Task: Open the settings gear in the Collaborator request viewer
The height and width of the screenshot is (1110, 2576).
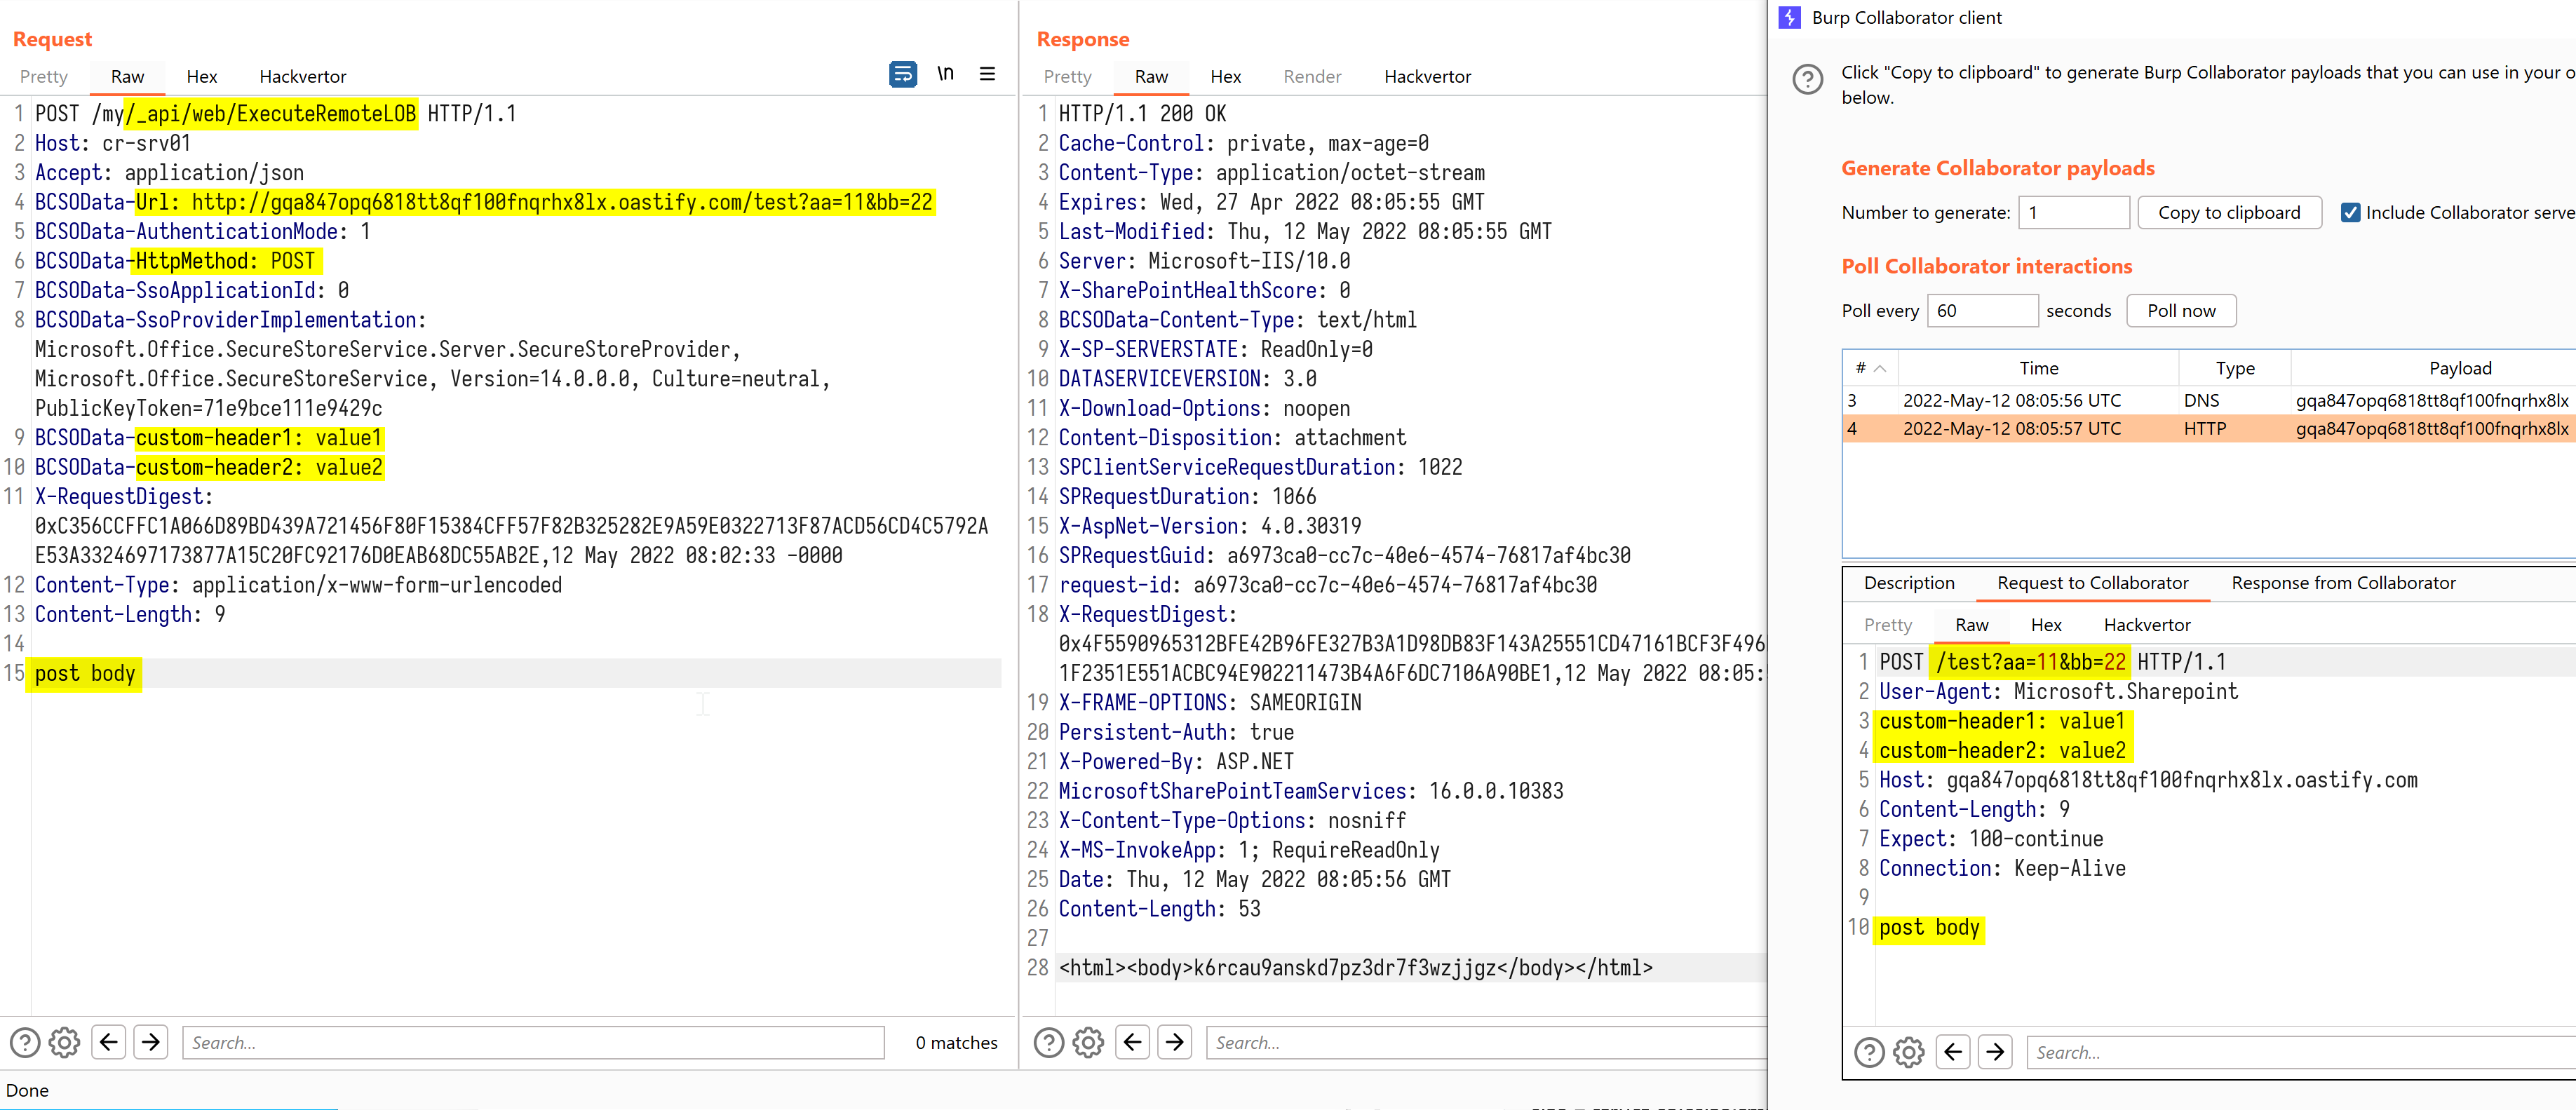Action: [x=1909, y=1051]
